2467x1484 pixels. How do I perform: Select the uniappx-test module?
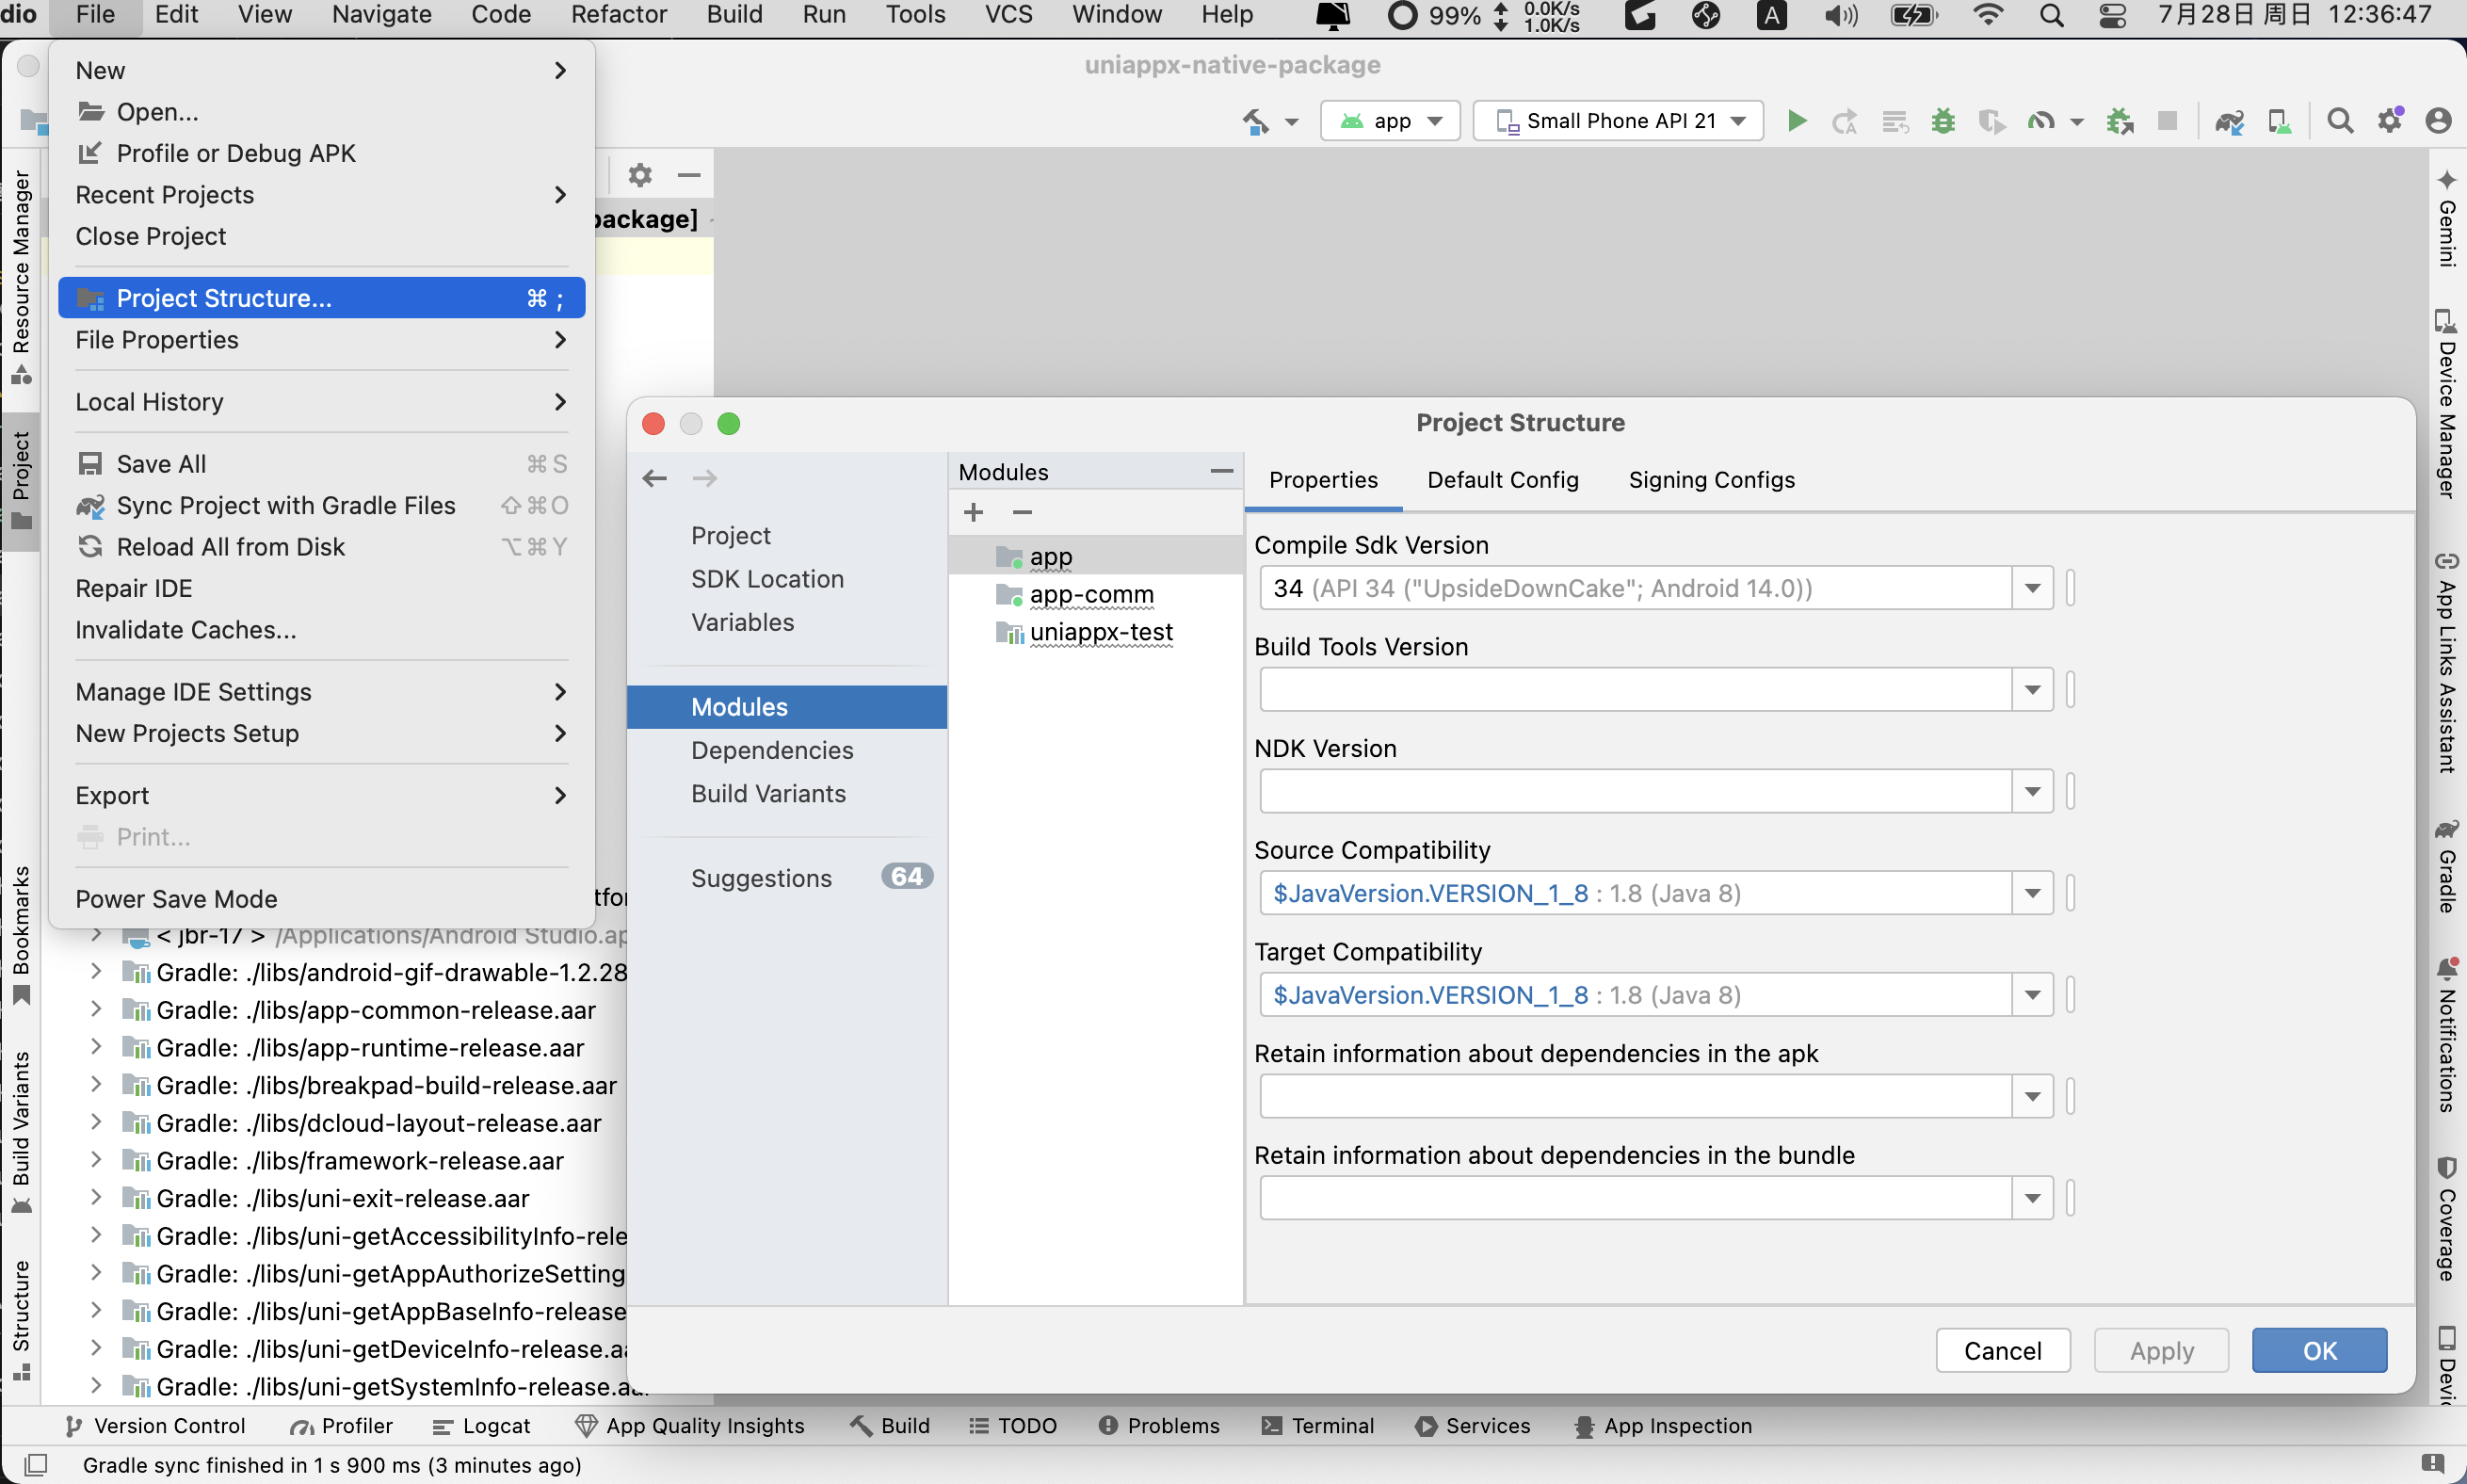pyautogui.click(x=1101, y=632)
